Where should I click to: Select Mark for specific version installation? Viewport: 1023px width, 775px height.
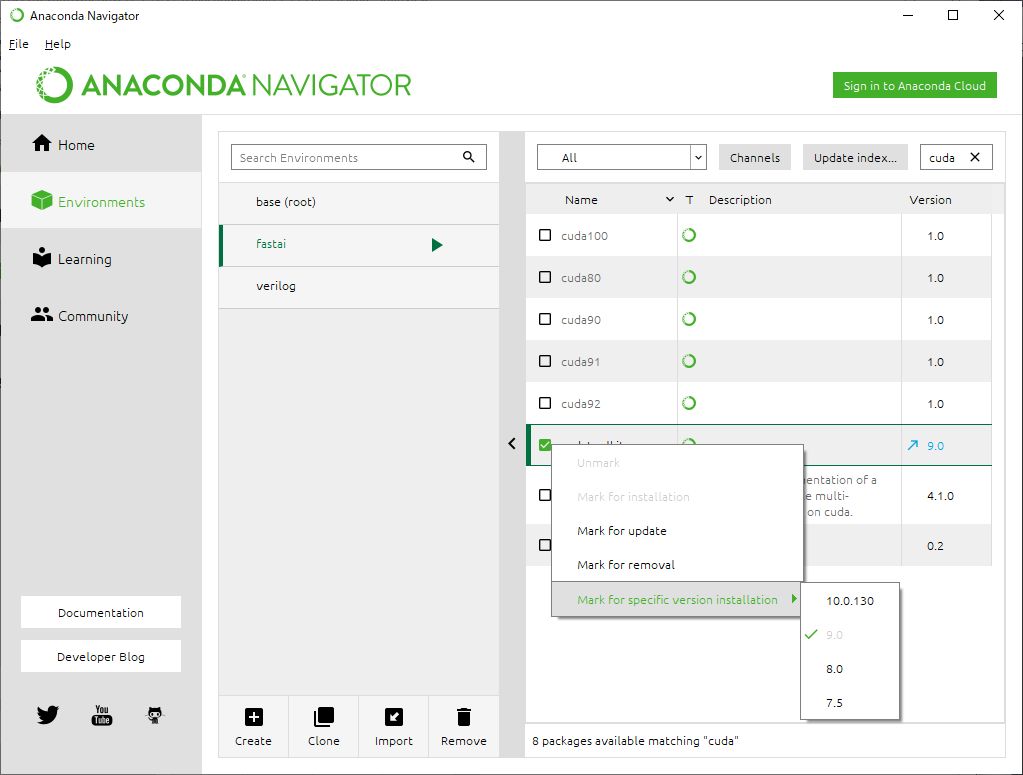coord(677,600)
